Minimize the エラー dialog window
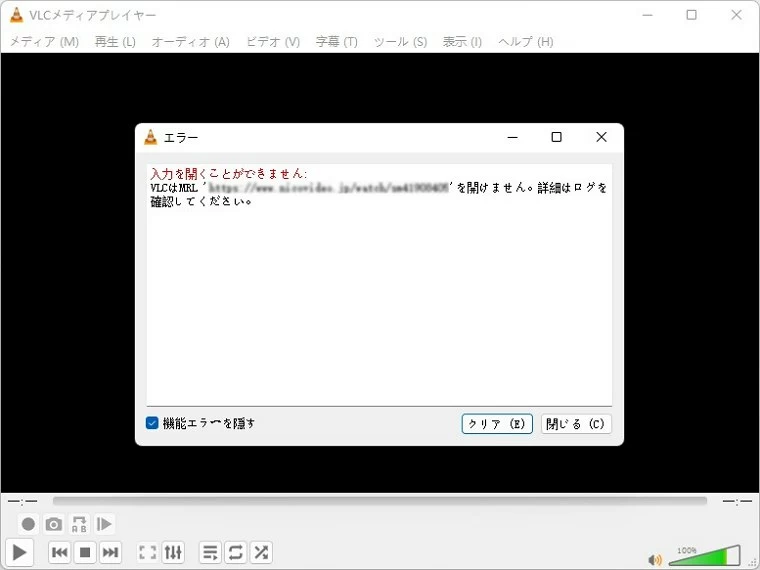This screenshot has height=570, width=760. click(512, 137)
